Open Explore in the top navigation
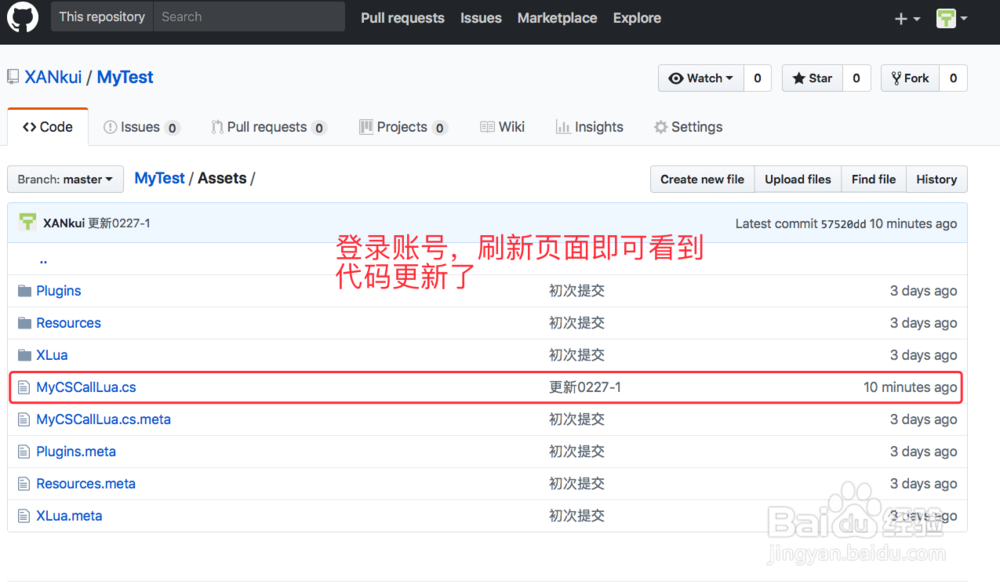Image resolution: width=1000 pixels, height=588 pixels. pyautogui.click(x=637, y=18)
